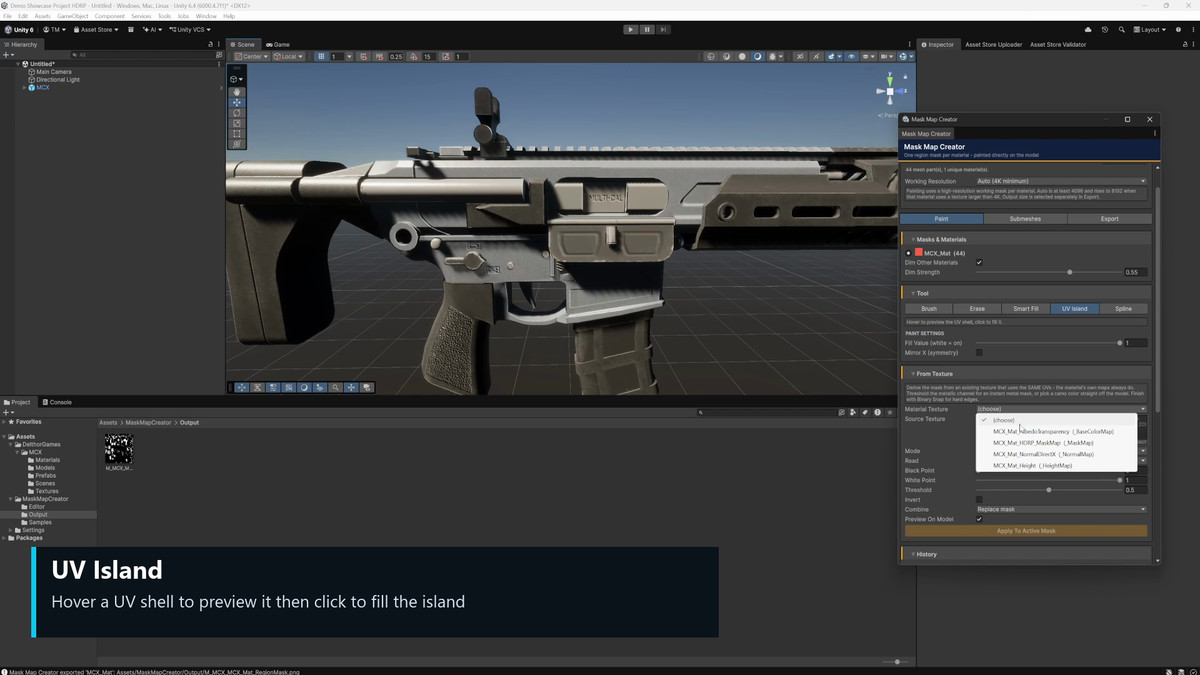Select the Spline tool button
This screenshot has height=675, width=1200.
(x=1123, y=309)
